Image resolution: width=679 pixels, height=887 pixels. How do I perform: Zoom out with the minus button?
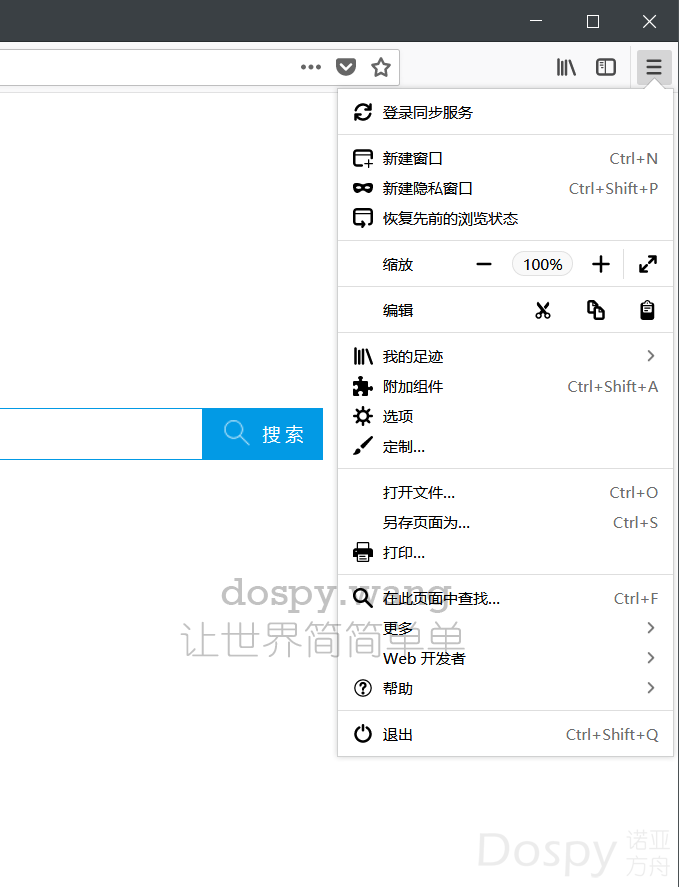(484, 264)
